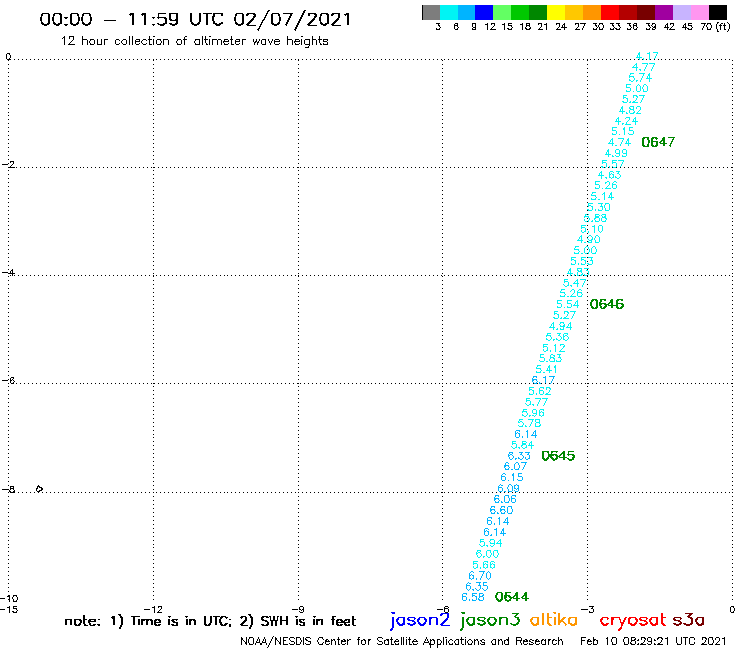Pick the lavender legend swatch

(x=681, y=12)
